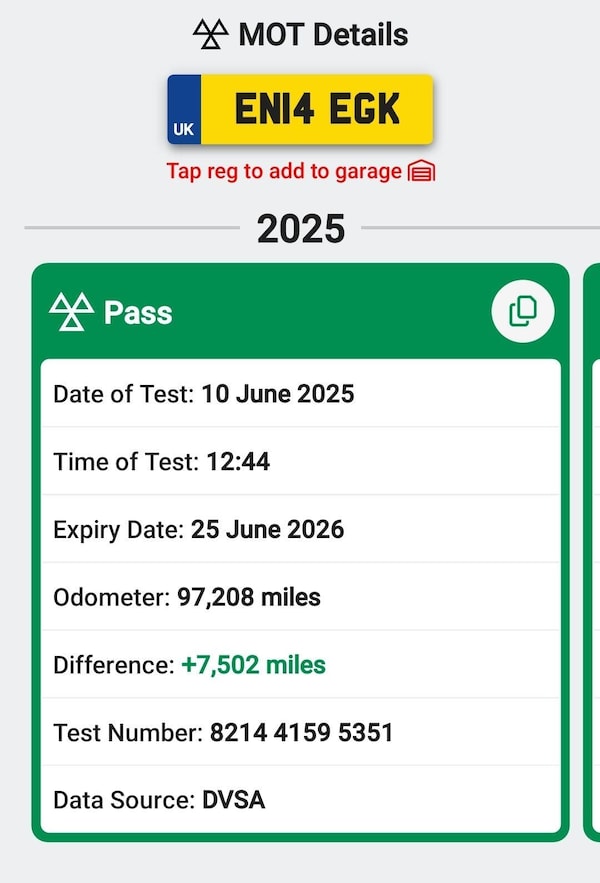Click the 10 June 2025 date value
Viewport: 600px width, 883px height.
[x=277, y=393]
